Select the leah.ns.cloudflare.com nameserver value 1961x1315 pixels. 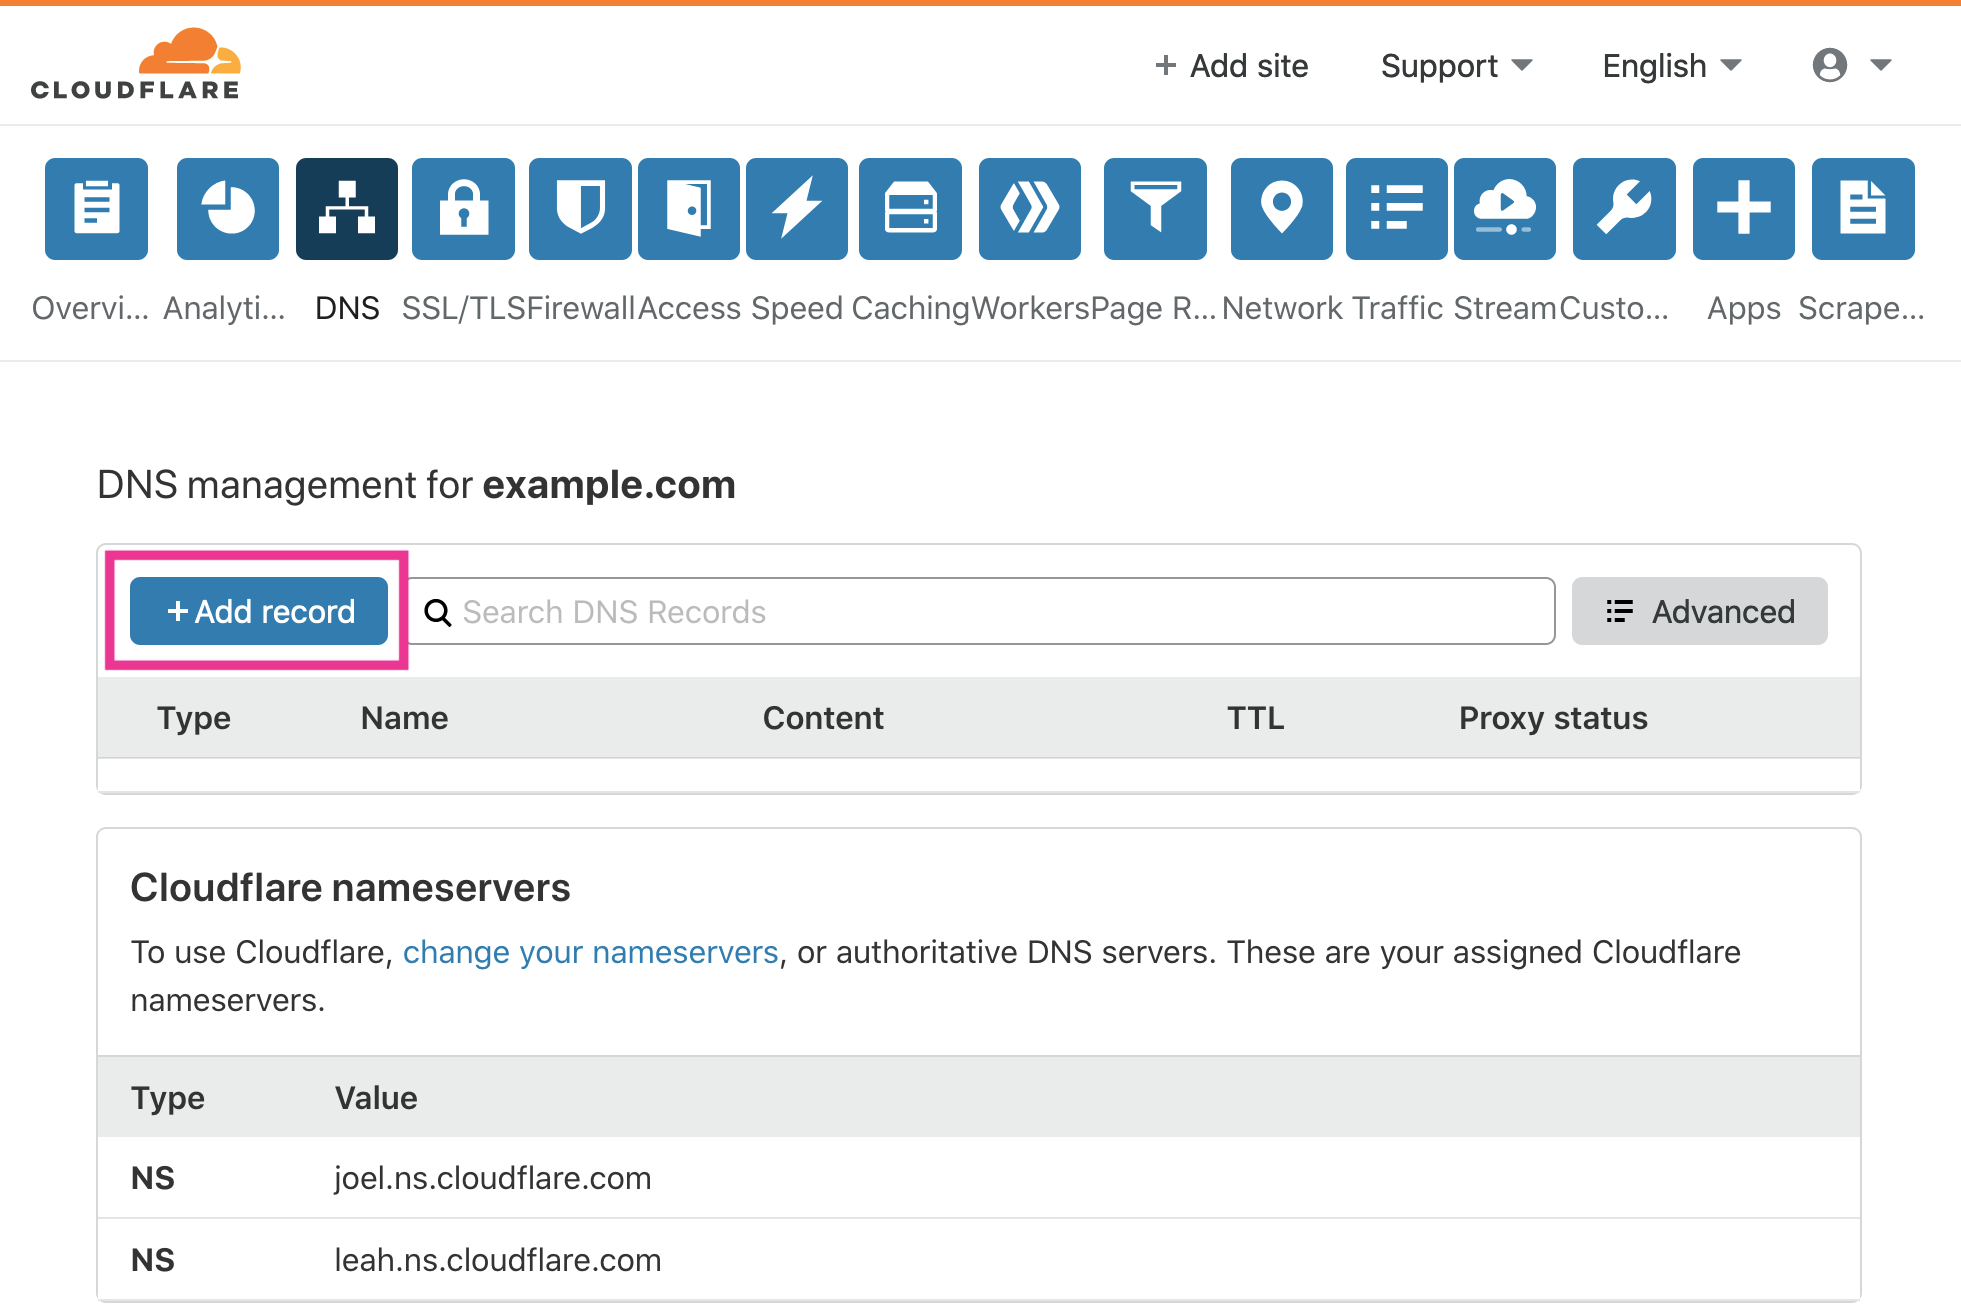pyautogui.click(x=498, y=1260)
